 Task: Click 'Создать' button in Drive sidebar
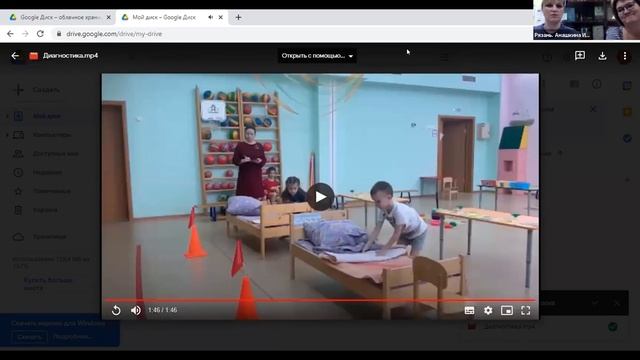click(x=36, y=90)
